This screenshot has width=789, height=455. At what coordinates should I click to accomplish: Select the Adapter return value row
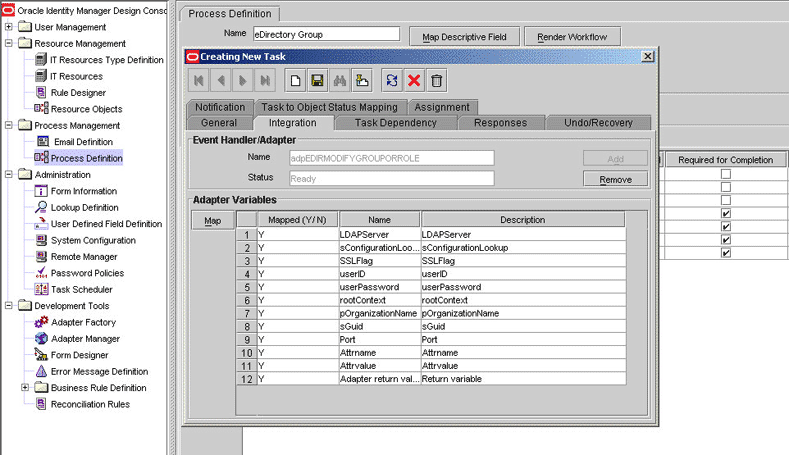[431, 378]
